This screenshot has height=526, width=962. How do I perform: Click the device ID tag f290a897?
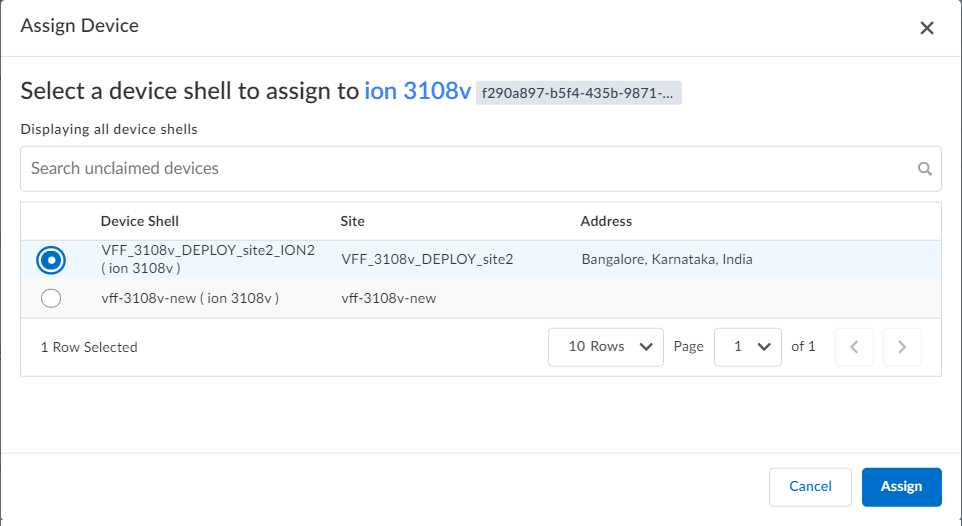coord(579,93)
